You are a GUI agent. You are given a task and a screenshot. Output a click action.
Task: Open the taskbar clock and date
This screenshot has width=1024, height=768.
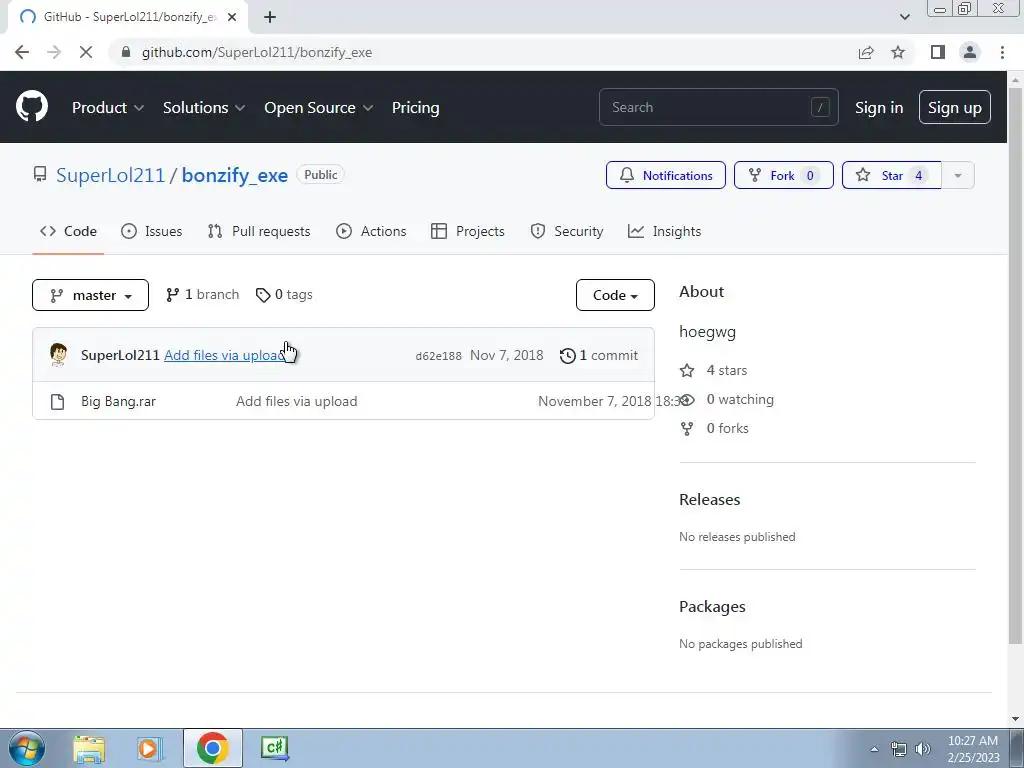973,749
